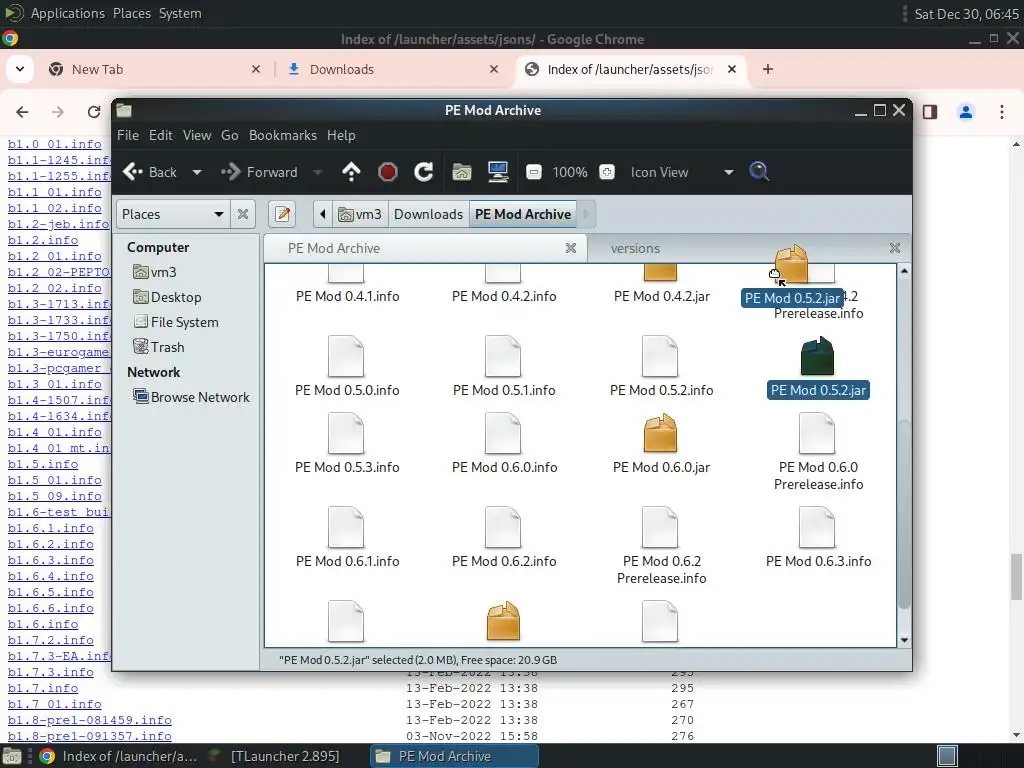The height and width of the screenshot is (768, 1024).
Task: Click the Stop loading red icon
Action: pyautogui.click(x=387, y=172)
